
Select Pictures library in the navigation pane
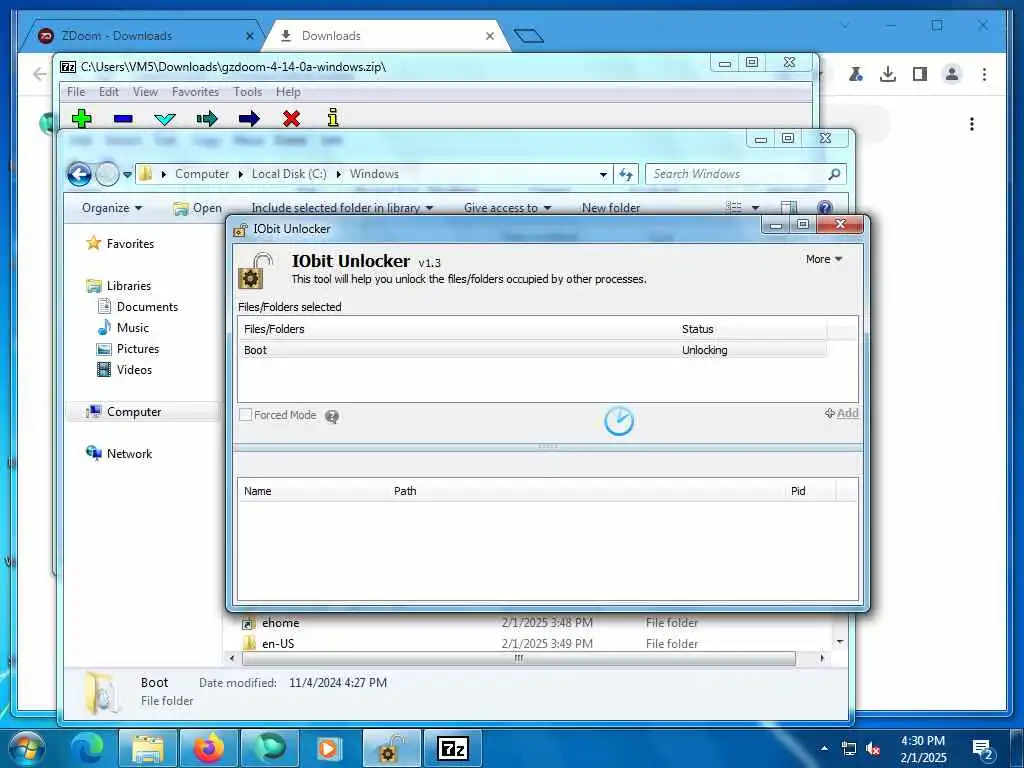click(137, 348)
